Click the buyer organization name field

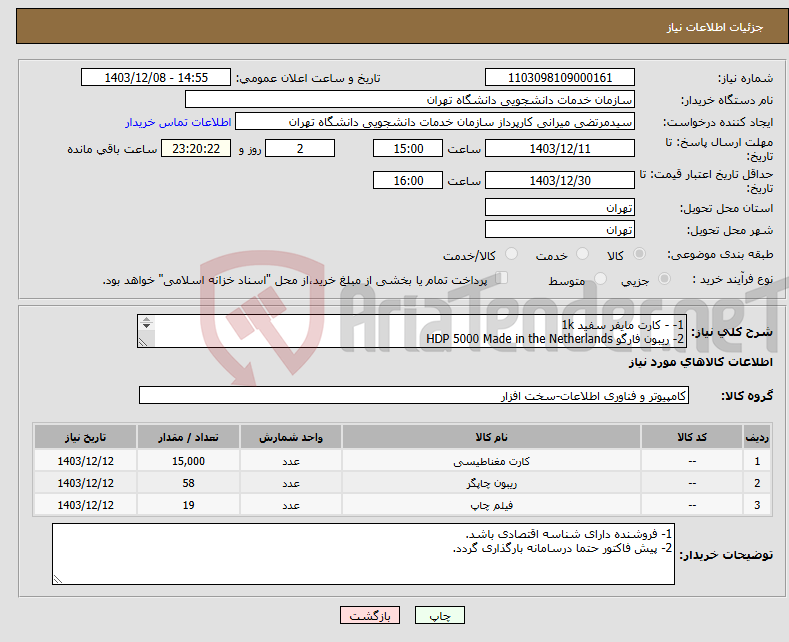410,100
